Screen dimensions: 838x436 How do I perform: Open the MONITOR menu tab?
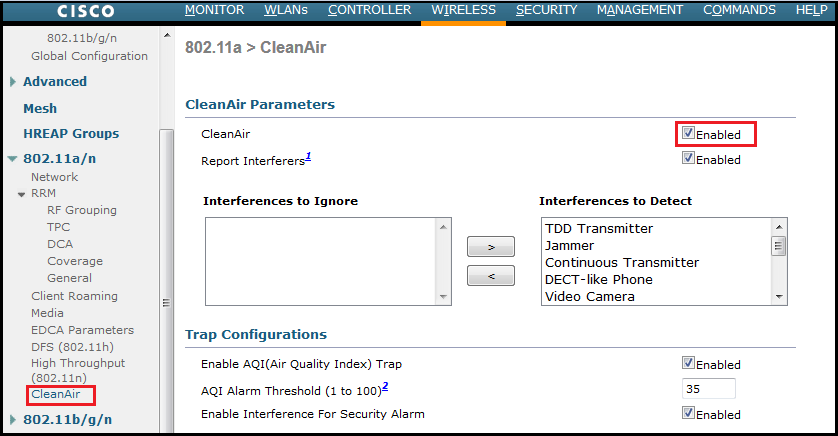[214, 10]
